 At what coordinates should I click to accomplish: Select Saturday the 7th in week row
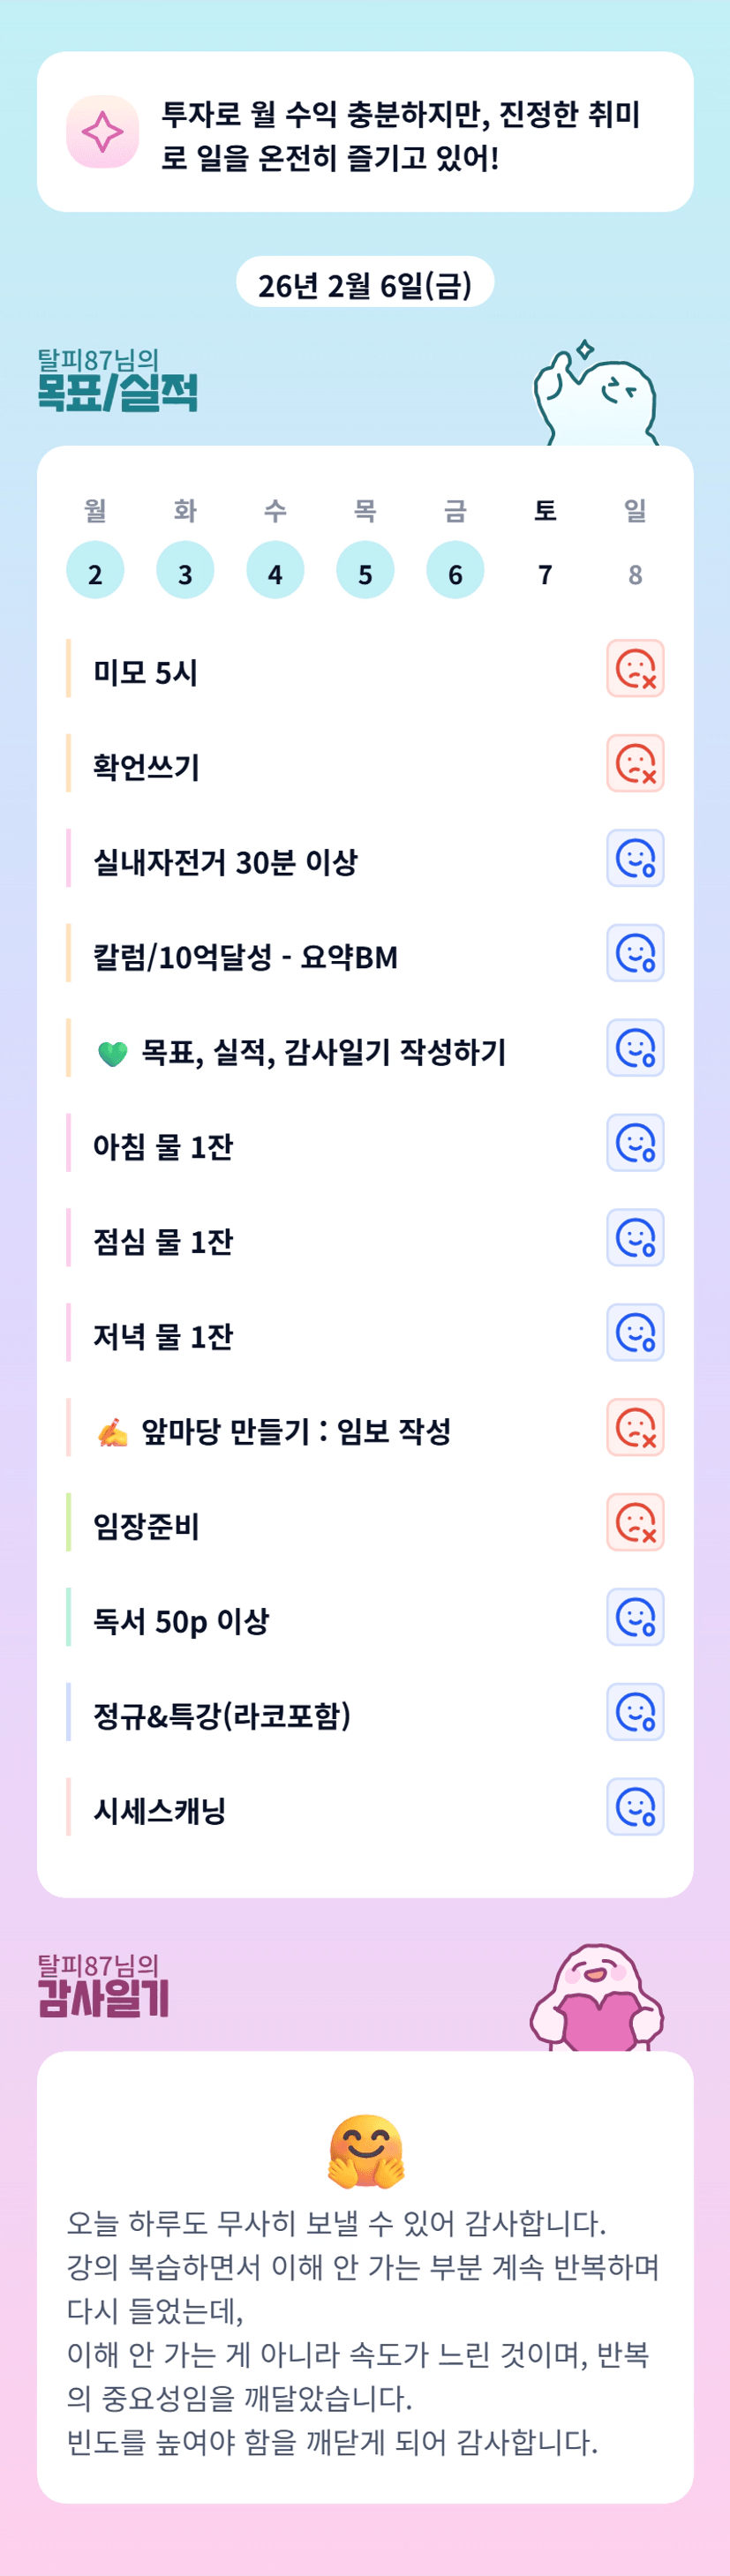[545, 573]
